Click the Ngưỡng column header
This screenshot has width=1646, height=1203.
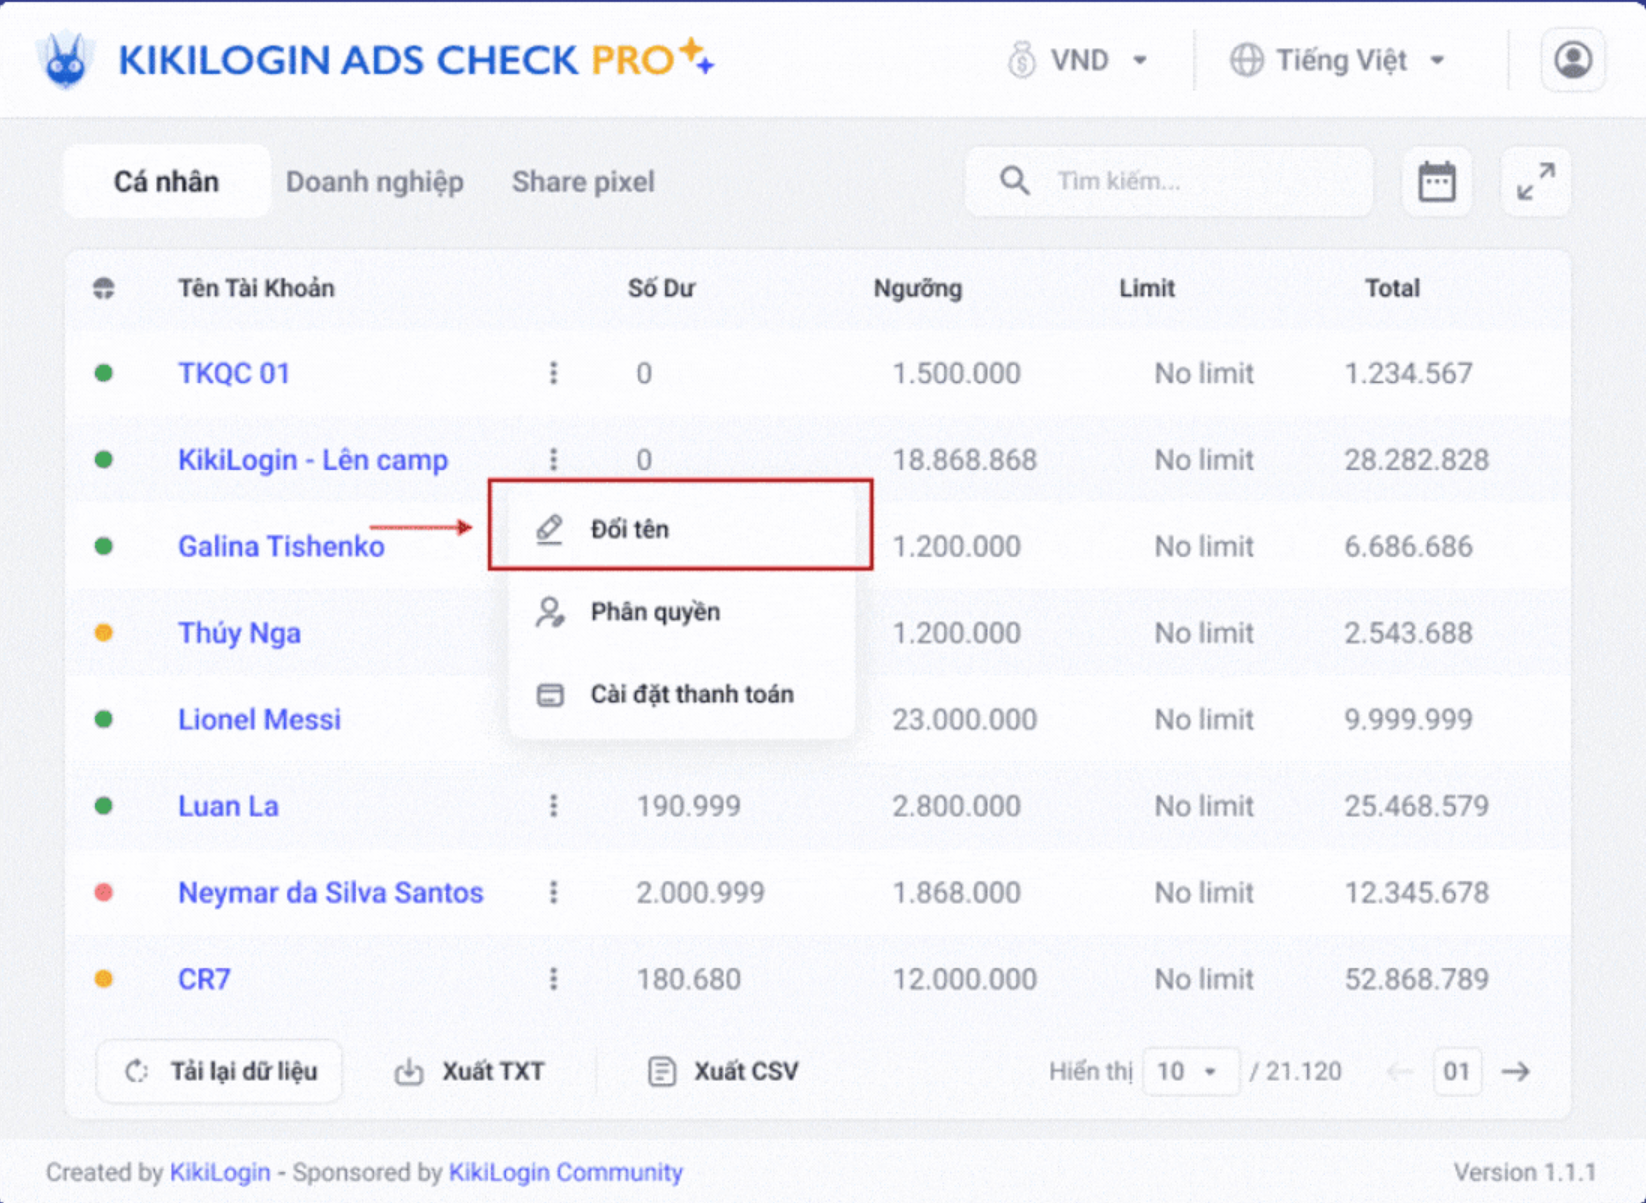click(918, 289)
